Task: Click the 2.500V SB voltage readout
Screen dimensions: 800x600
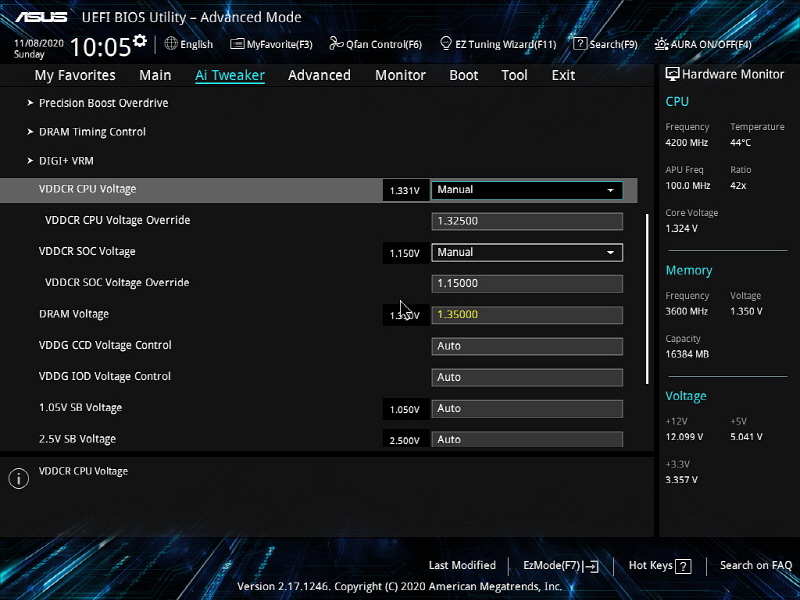Action: click(x=405, y=440)
